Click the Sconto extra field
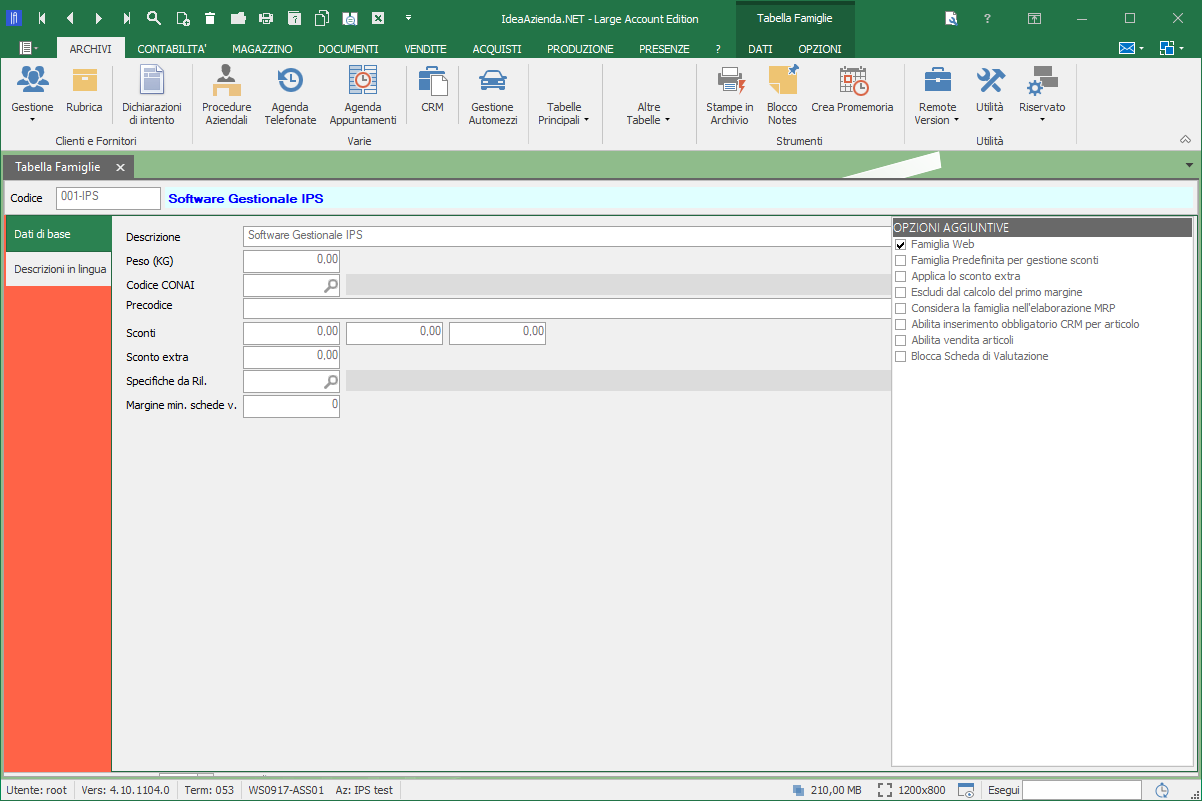Screen dimensions: 1202x801 pos(291,357)
